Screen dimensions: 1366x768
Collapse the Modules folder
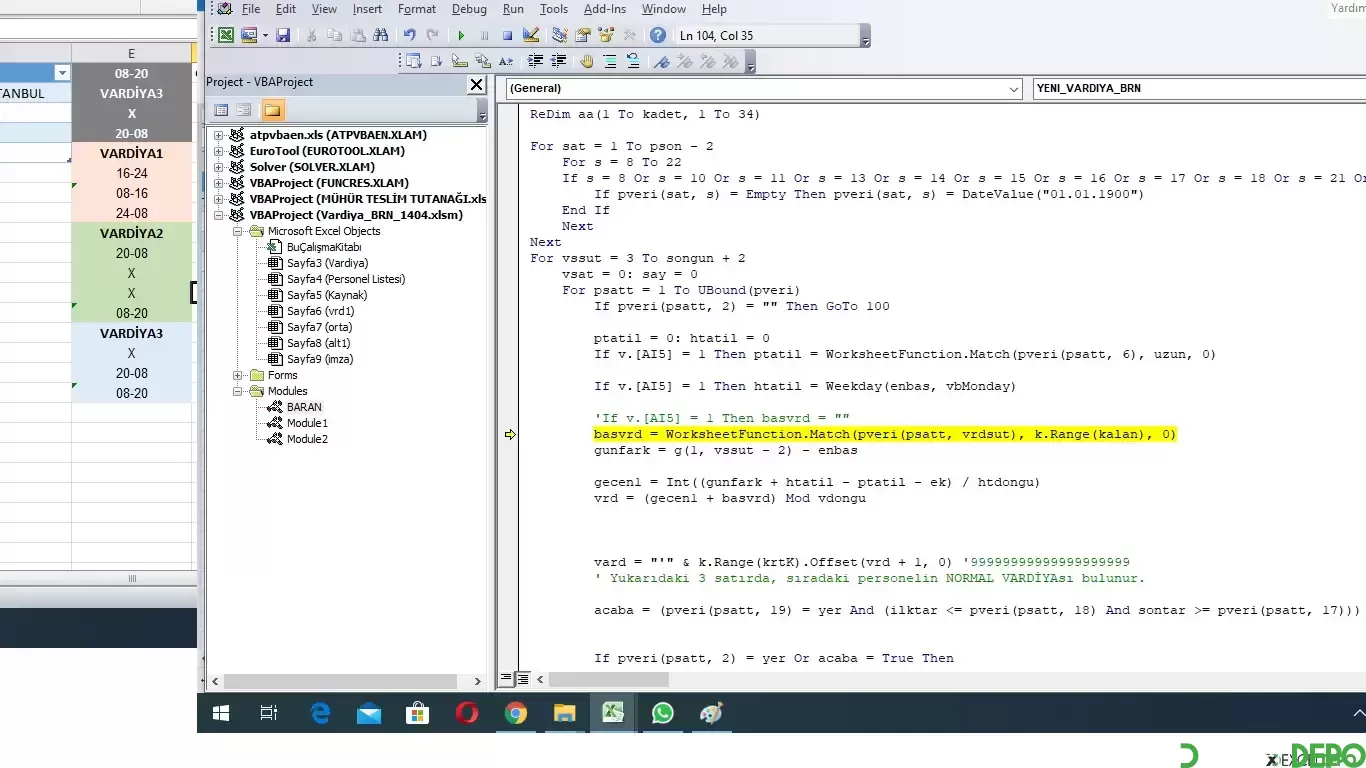pyautogui.click(x=238, y=391)
